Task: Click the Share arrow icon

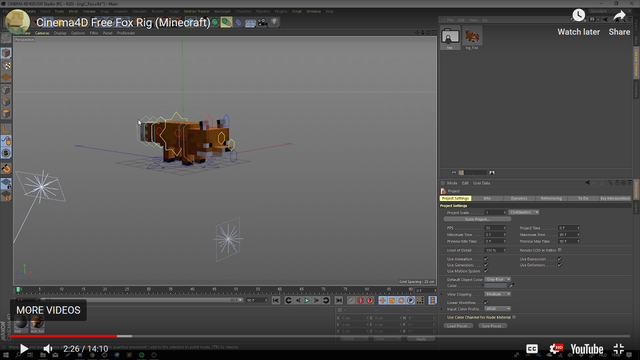Action: [619, 16]
